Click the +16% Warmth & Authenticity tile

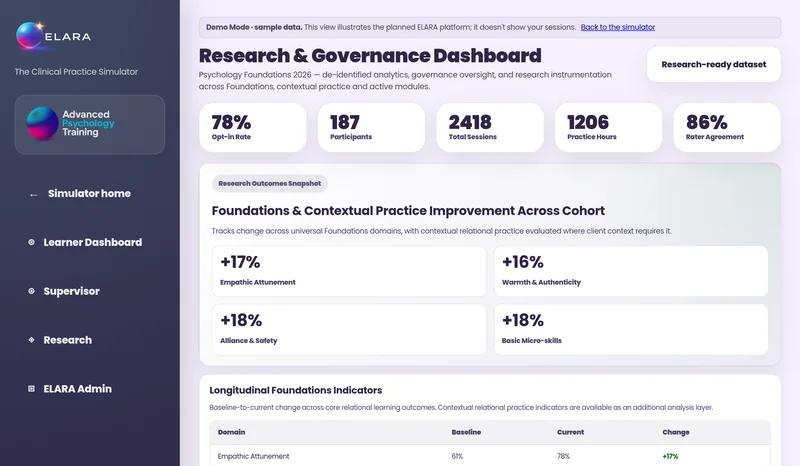click(x=631, y=271)
